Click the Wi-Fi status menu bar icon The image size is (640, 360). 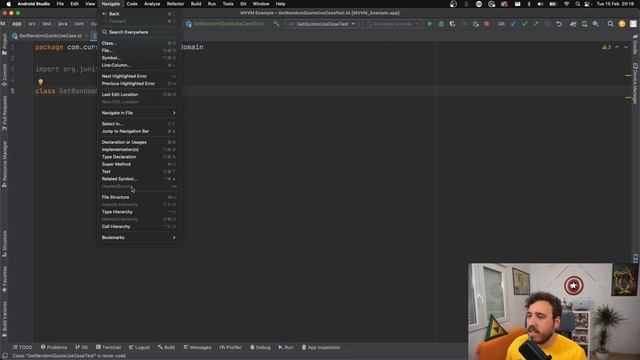click(x=567, y=4)
